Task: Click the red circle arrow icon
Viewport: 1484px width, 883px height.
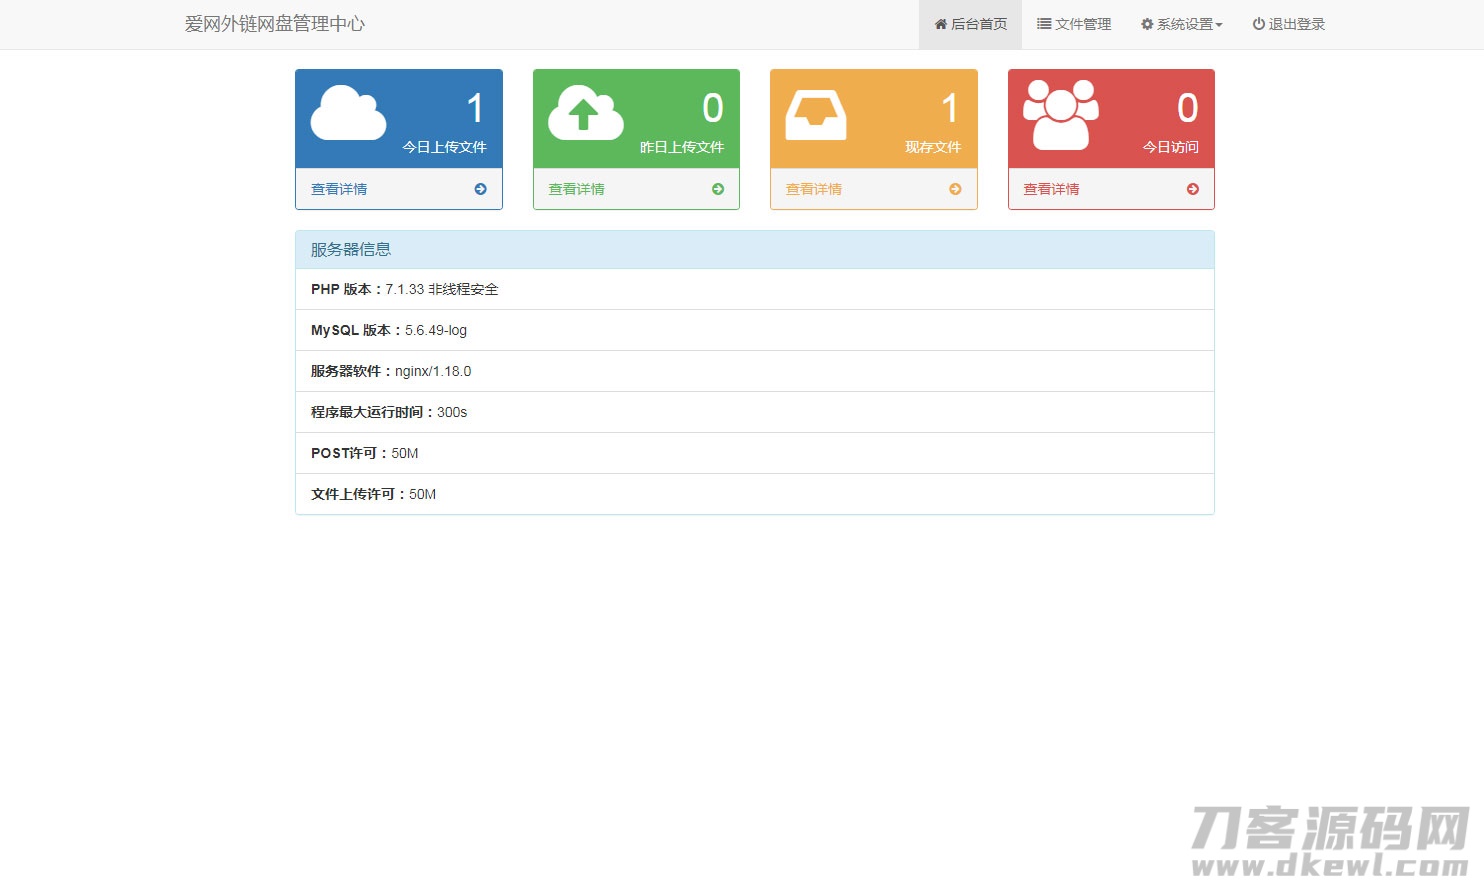Action: point(1192,189)
